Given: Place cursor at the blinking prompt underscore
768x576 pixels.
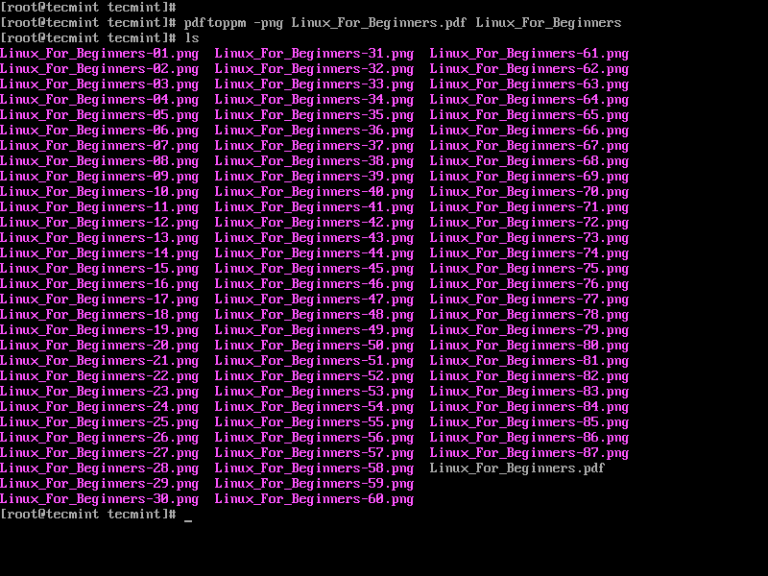Looking at the screenshot, I should pos(188,519).
